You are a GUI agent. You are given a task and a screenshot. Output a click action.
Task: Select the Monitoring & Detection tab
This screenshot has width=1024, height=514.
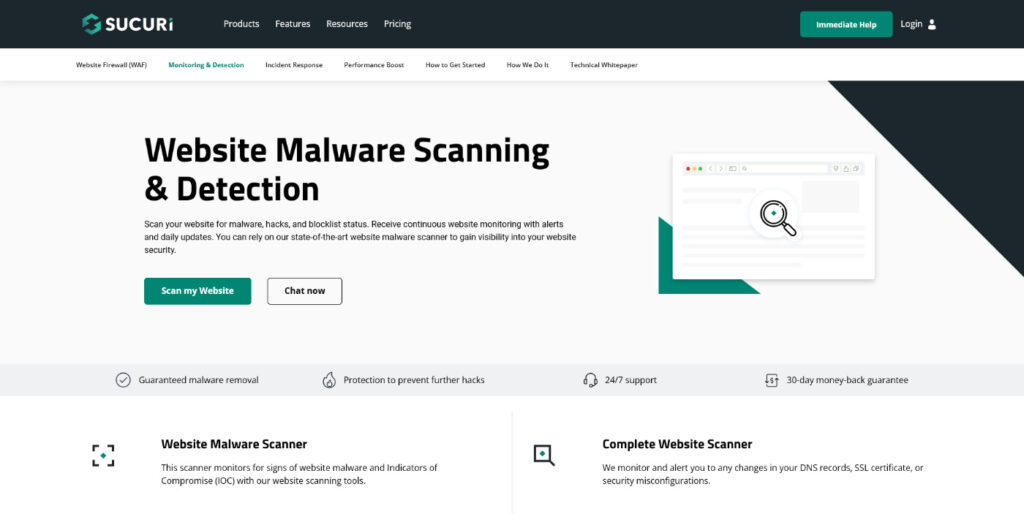coord(206,65)
